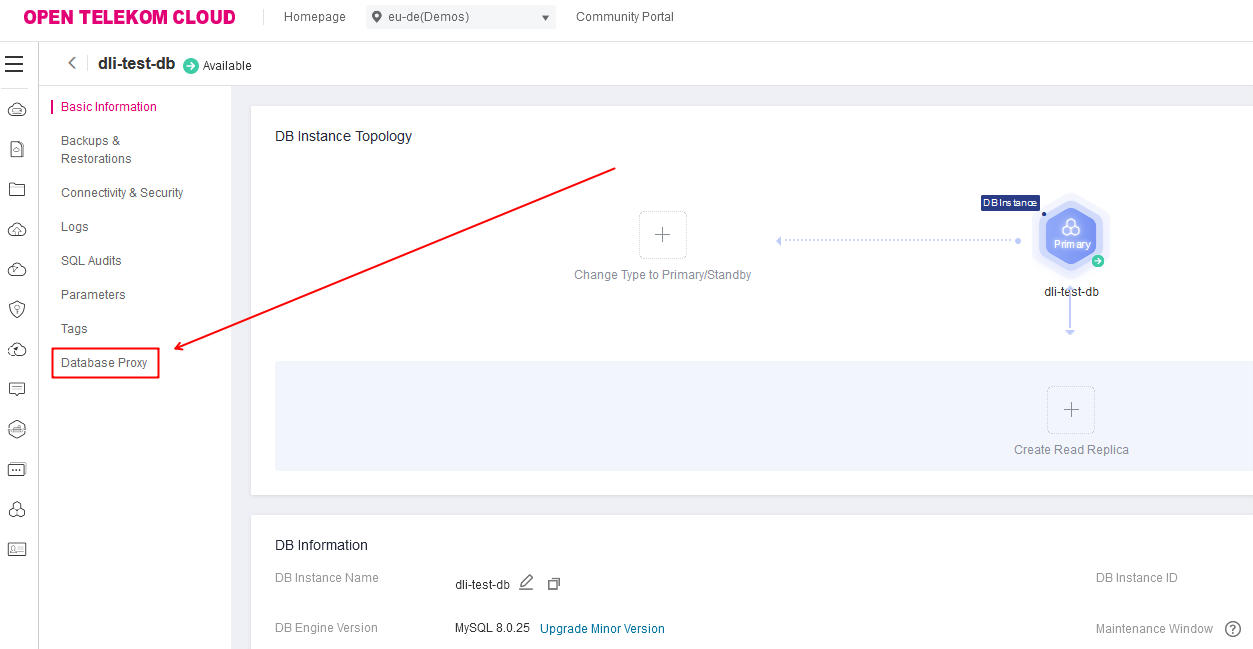The height and width of the screenshot is (649, 1253).
Task: Open the eu-de(Demos) region dropdown
Action: 460,17
